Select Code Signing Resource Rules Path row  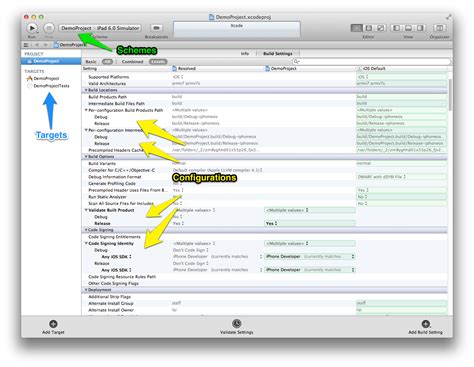(x=265, y=277)
